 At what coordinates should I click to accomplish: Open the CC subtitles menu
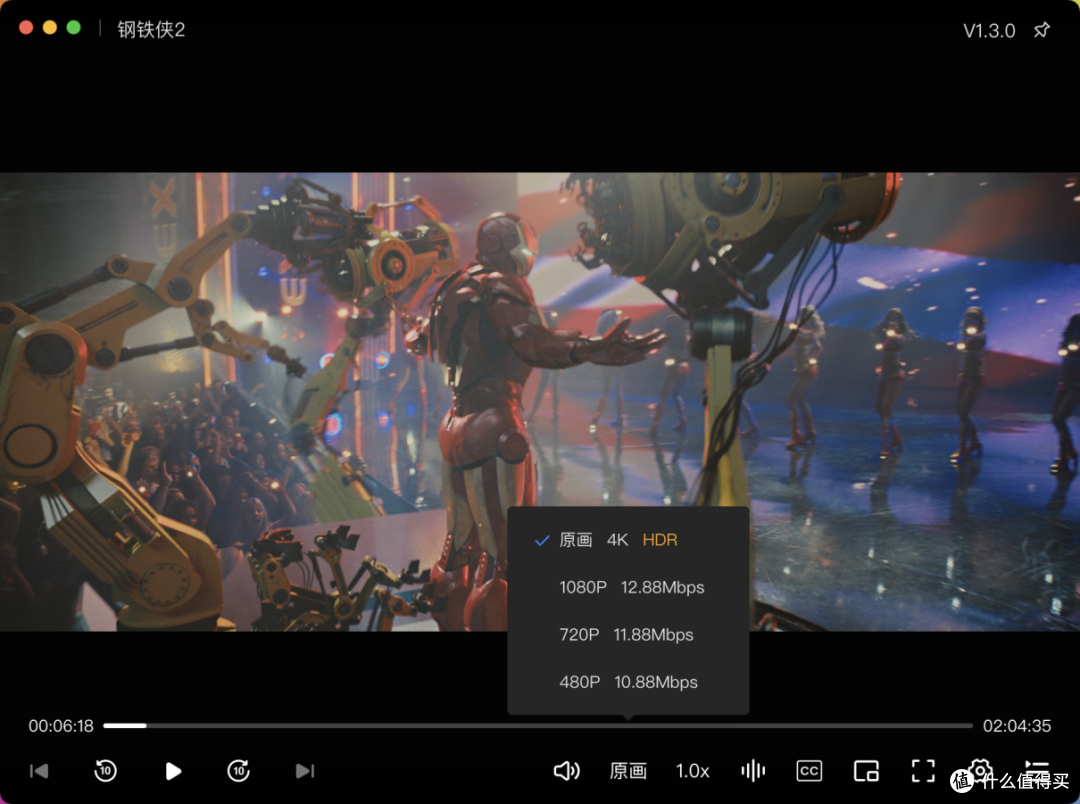809,770
